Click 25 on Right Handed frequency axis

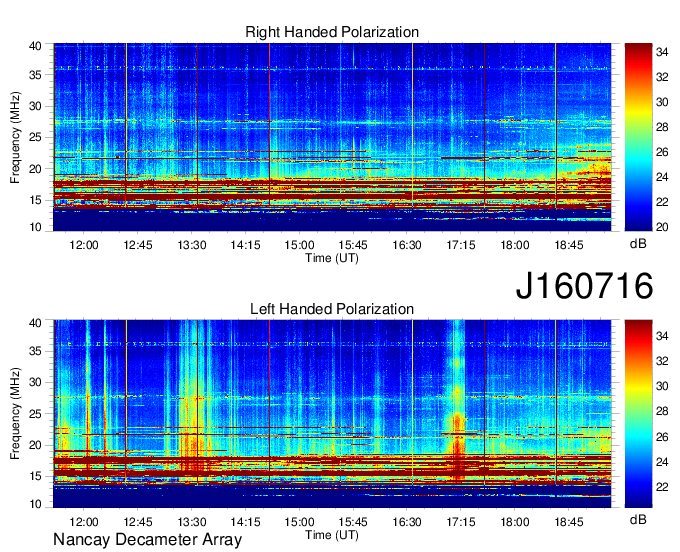(35, 137)
